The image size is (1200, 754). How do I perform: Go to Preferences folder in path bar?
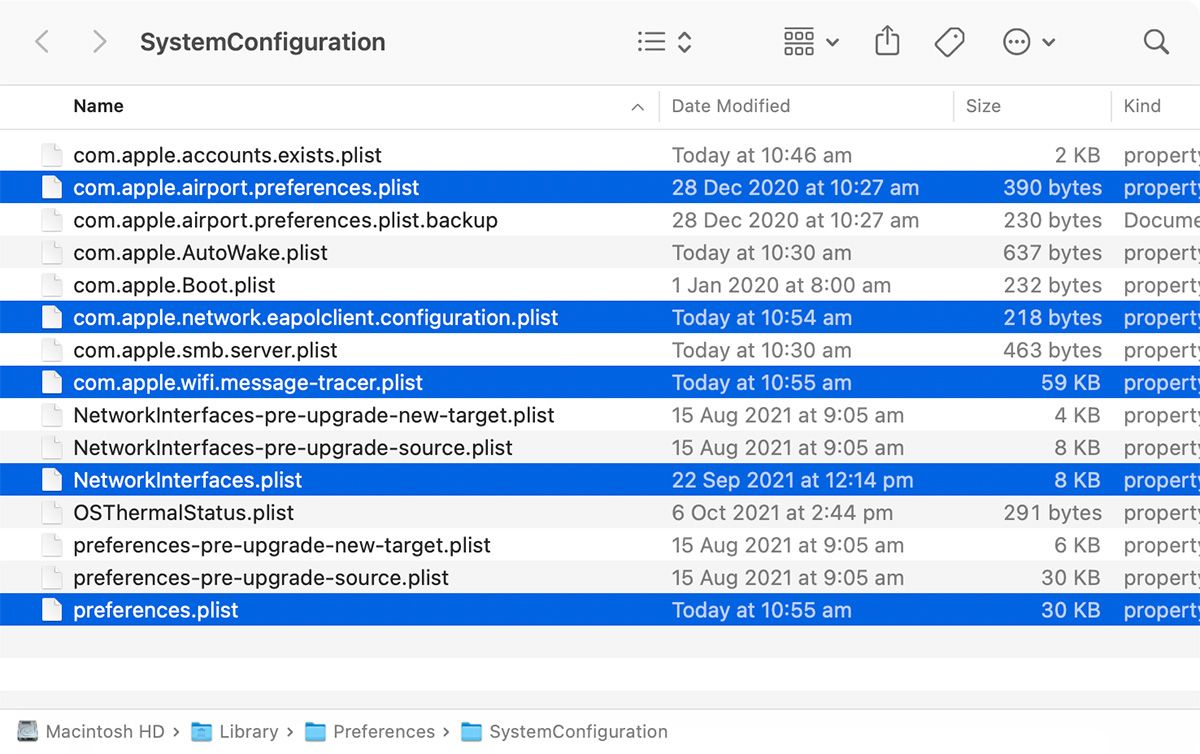click(x=383, y=731)
